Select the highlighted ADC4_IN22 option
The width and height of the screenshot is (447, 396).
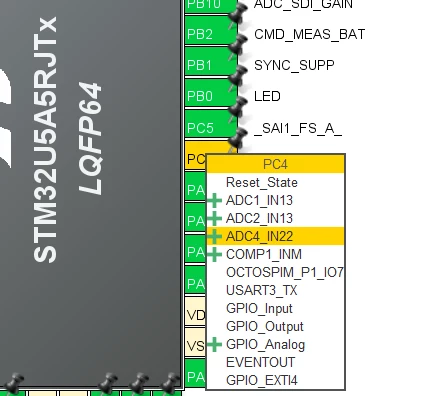pyautogui.click(x=275, y=236)
